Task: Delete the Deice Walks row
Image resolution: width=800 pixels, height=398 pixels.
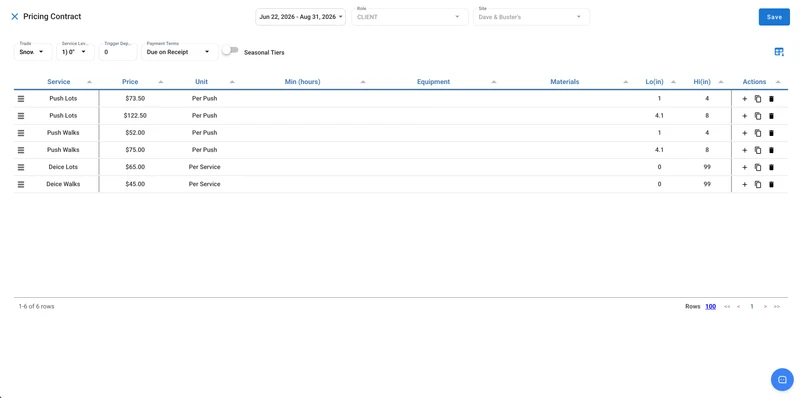Action: coord(771,184)
